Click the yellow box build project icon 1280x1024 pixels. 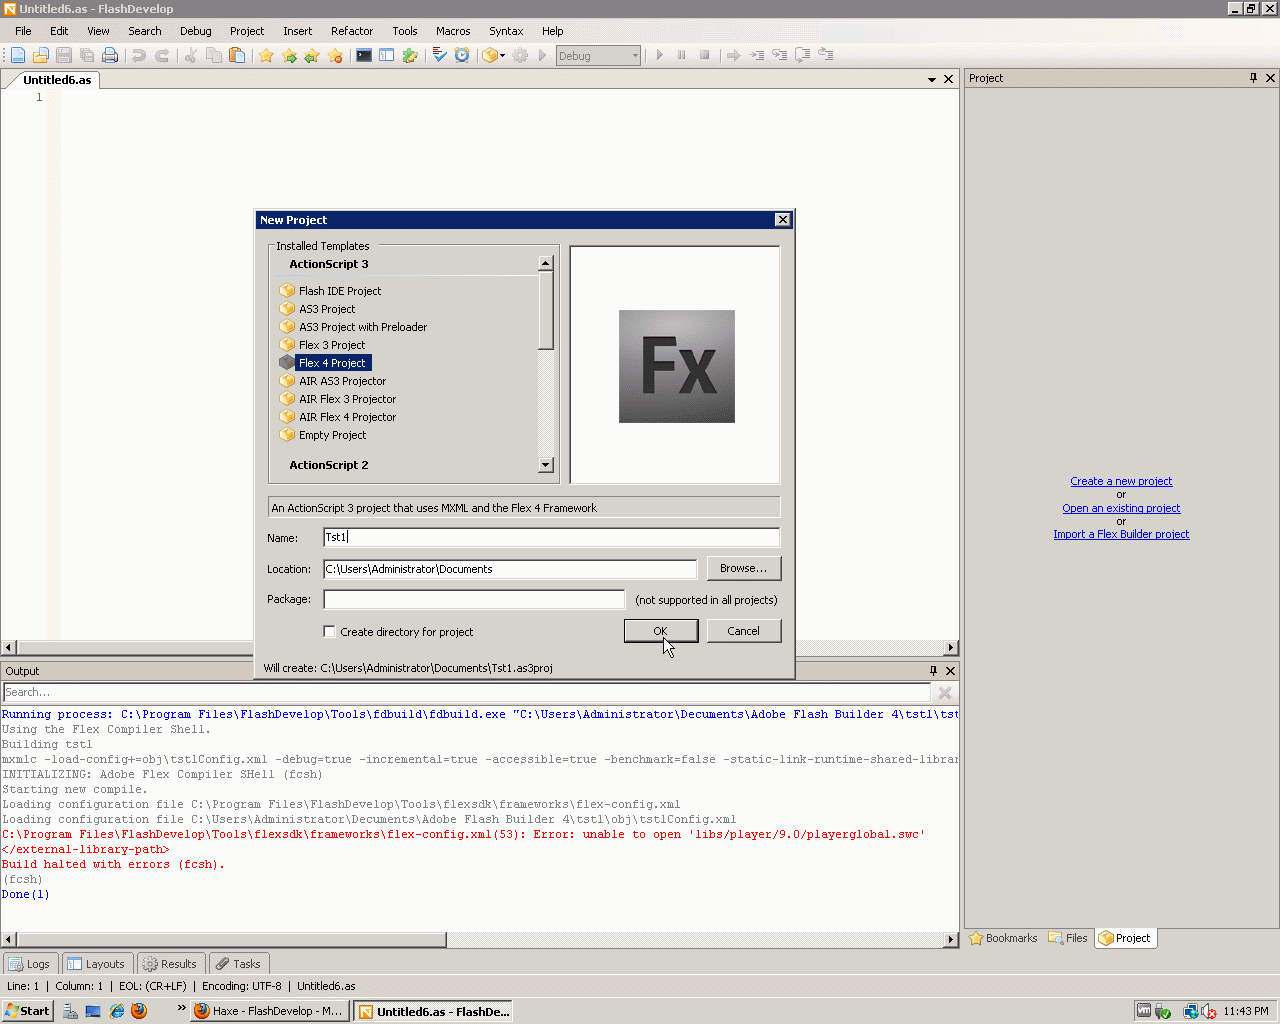click(489, 56)
